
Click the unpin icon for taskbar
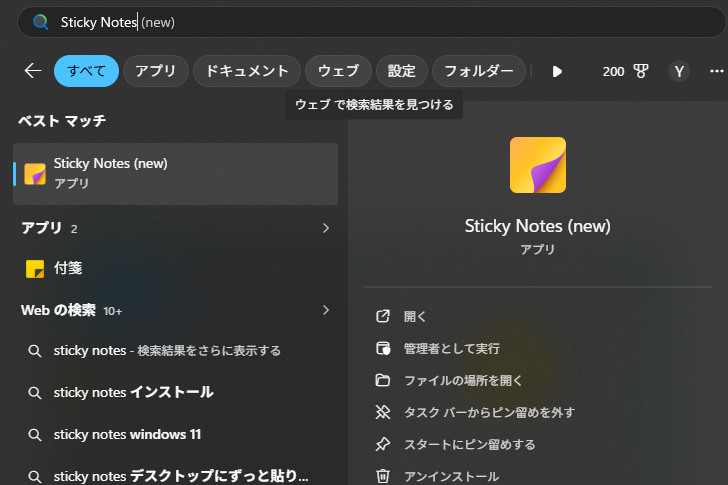pyautogui.click(x=383, y=412)
